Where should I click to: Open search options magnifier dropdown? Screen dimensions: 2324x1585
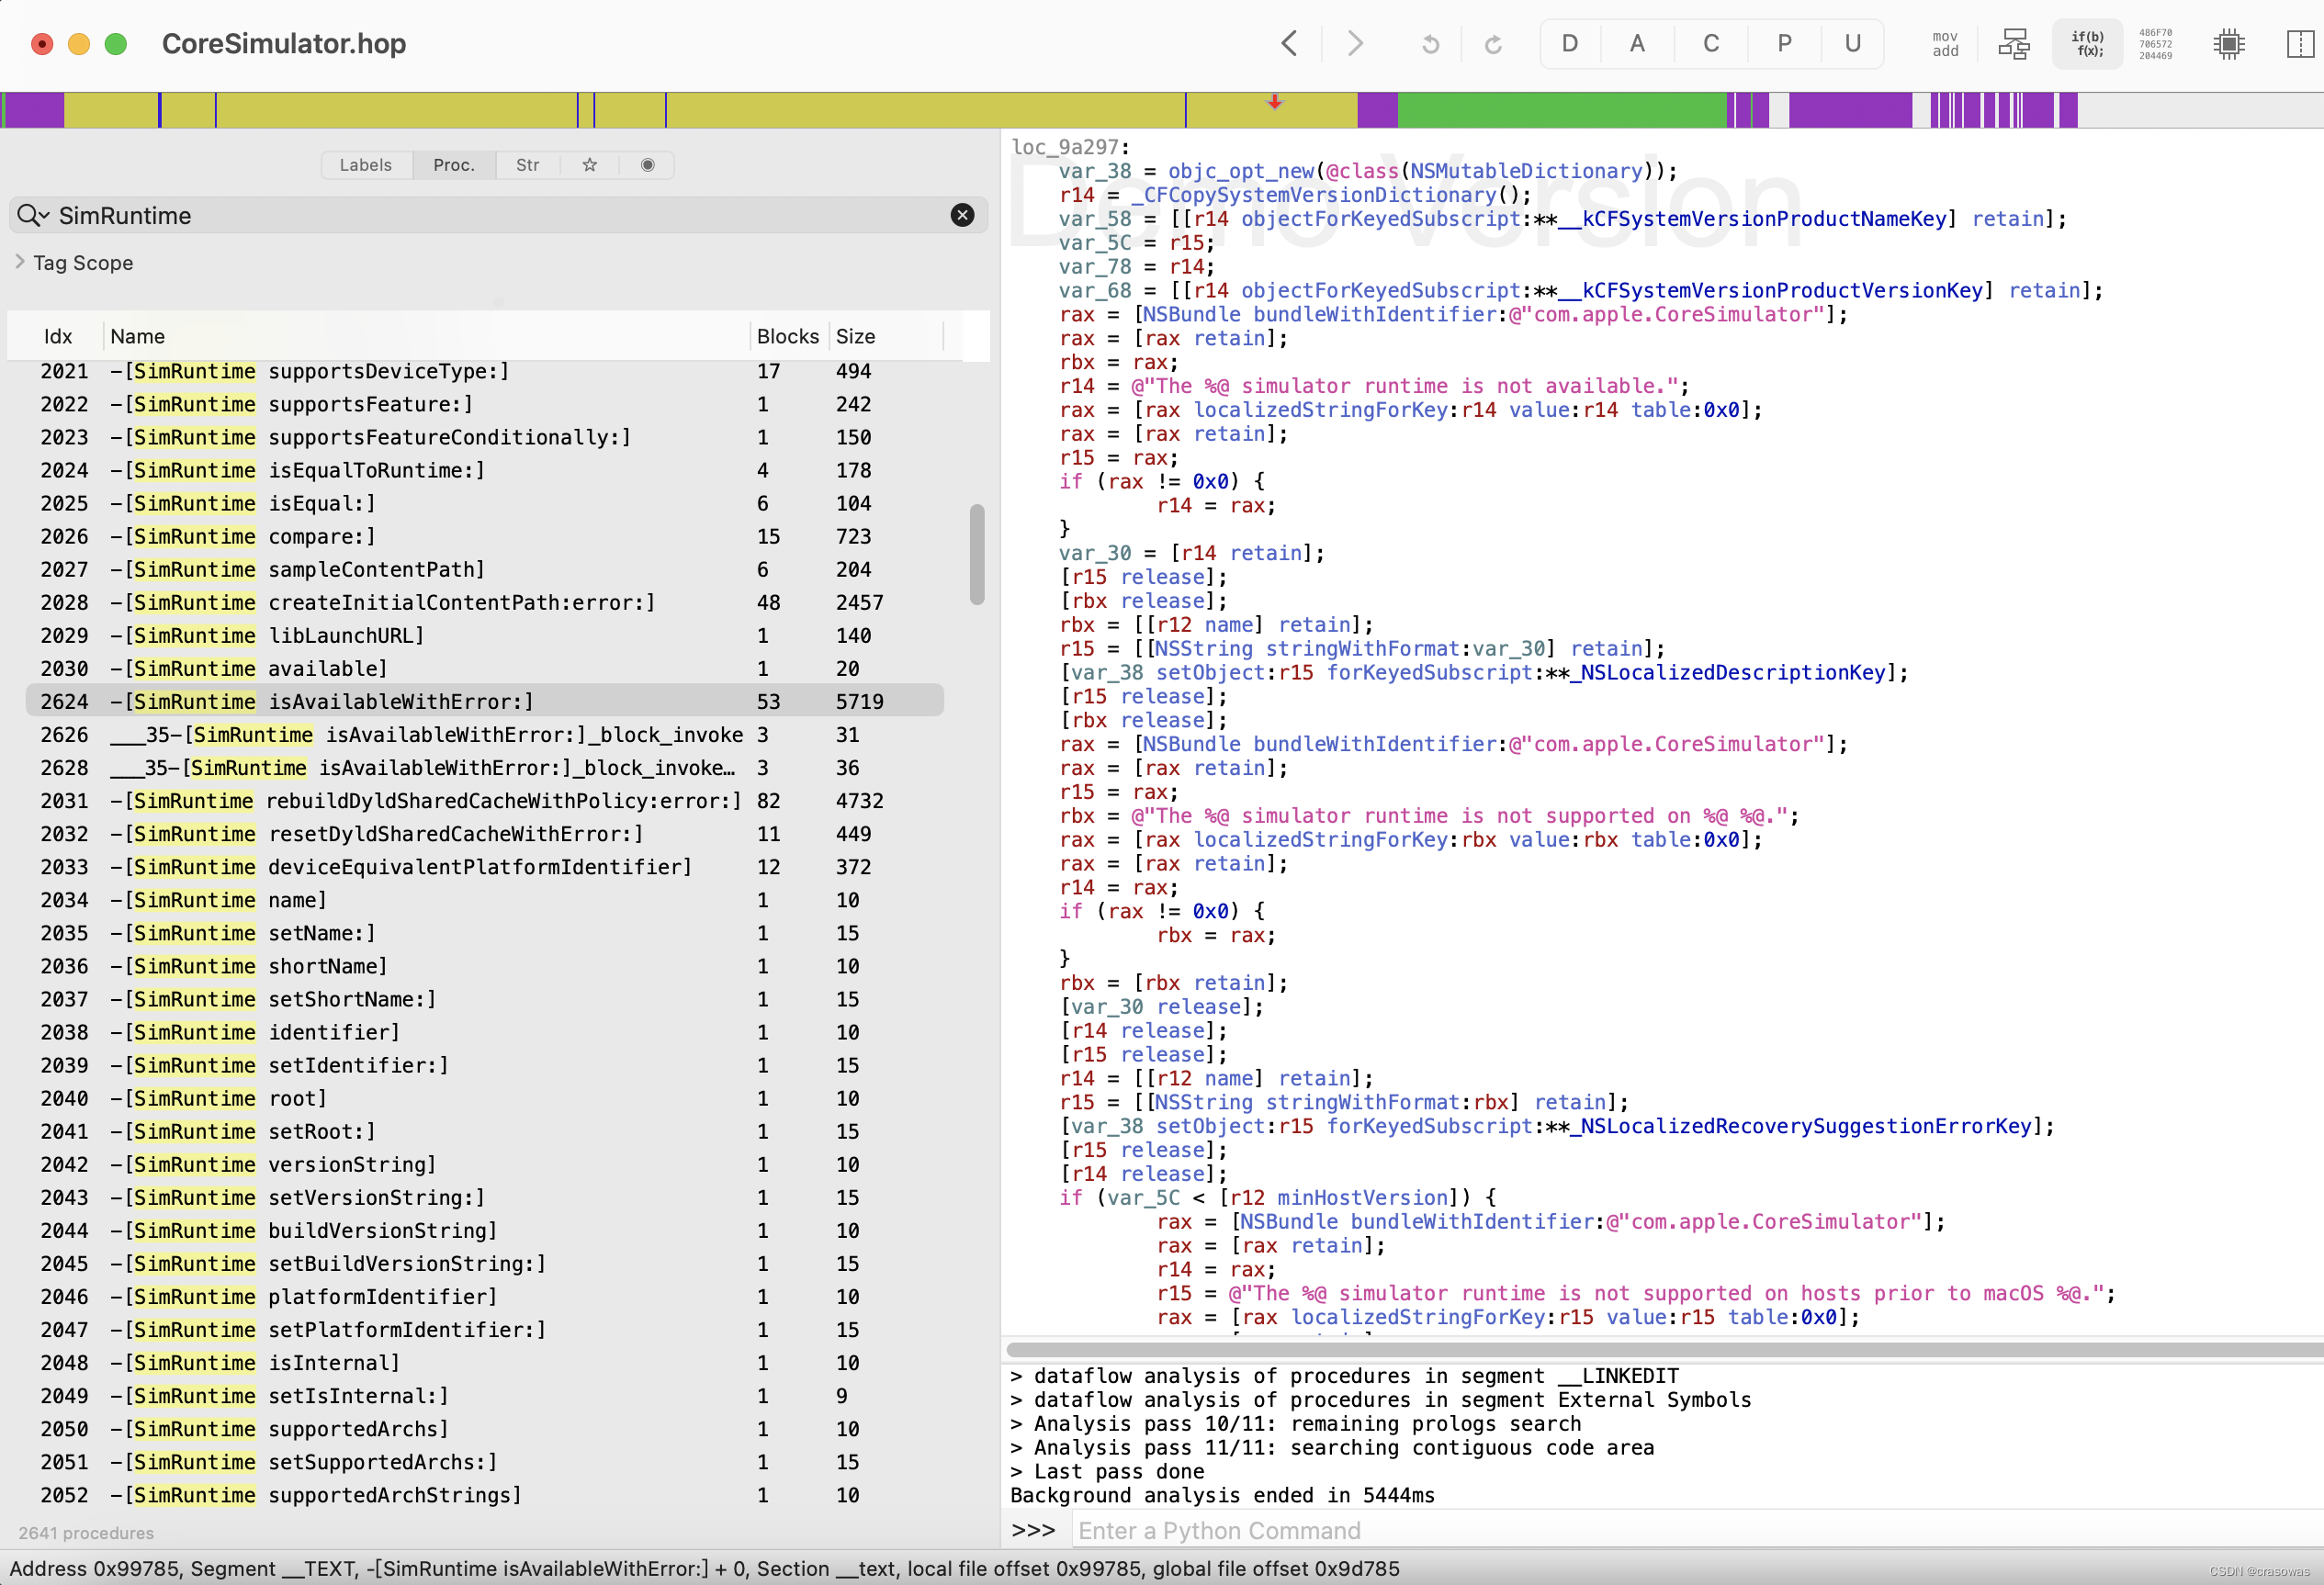click(32, 215)
